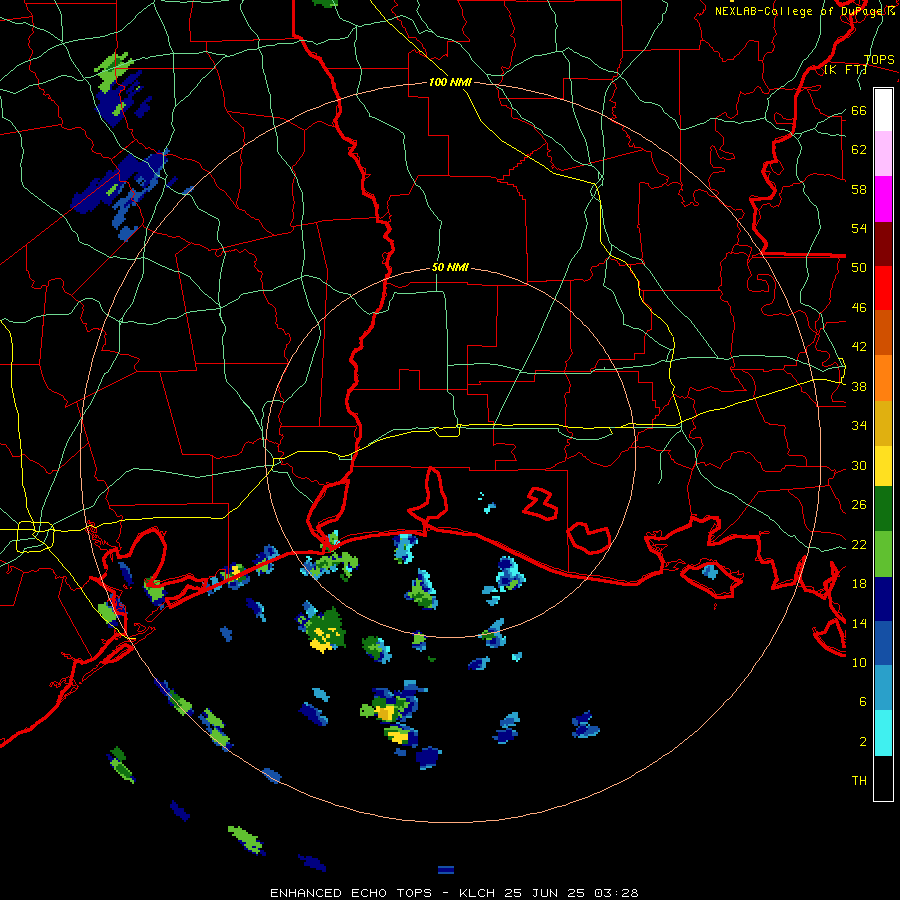This screenshot has height=900, width=900.
Task: Click the 18 legend value
Action: tap(859, 584)
